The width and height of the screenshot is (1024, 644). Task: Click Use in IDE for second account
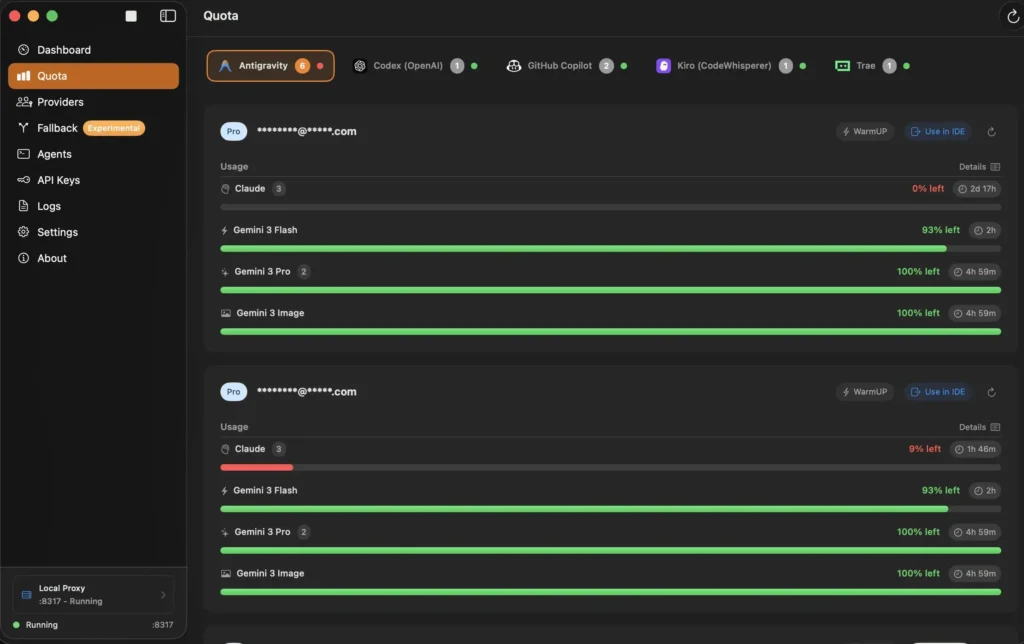tap(937, 391)
